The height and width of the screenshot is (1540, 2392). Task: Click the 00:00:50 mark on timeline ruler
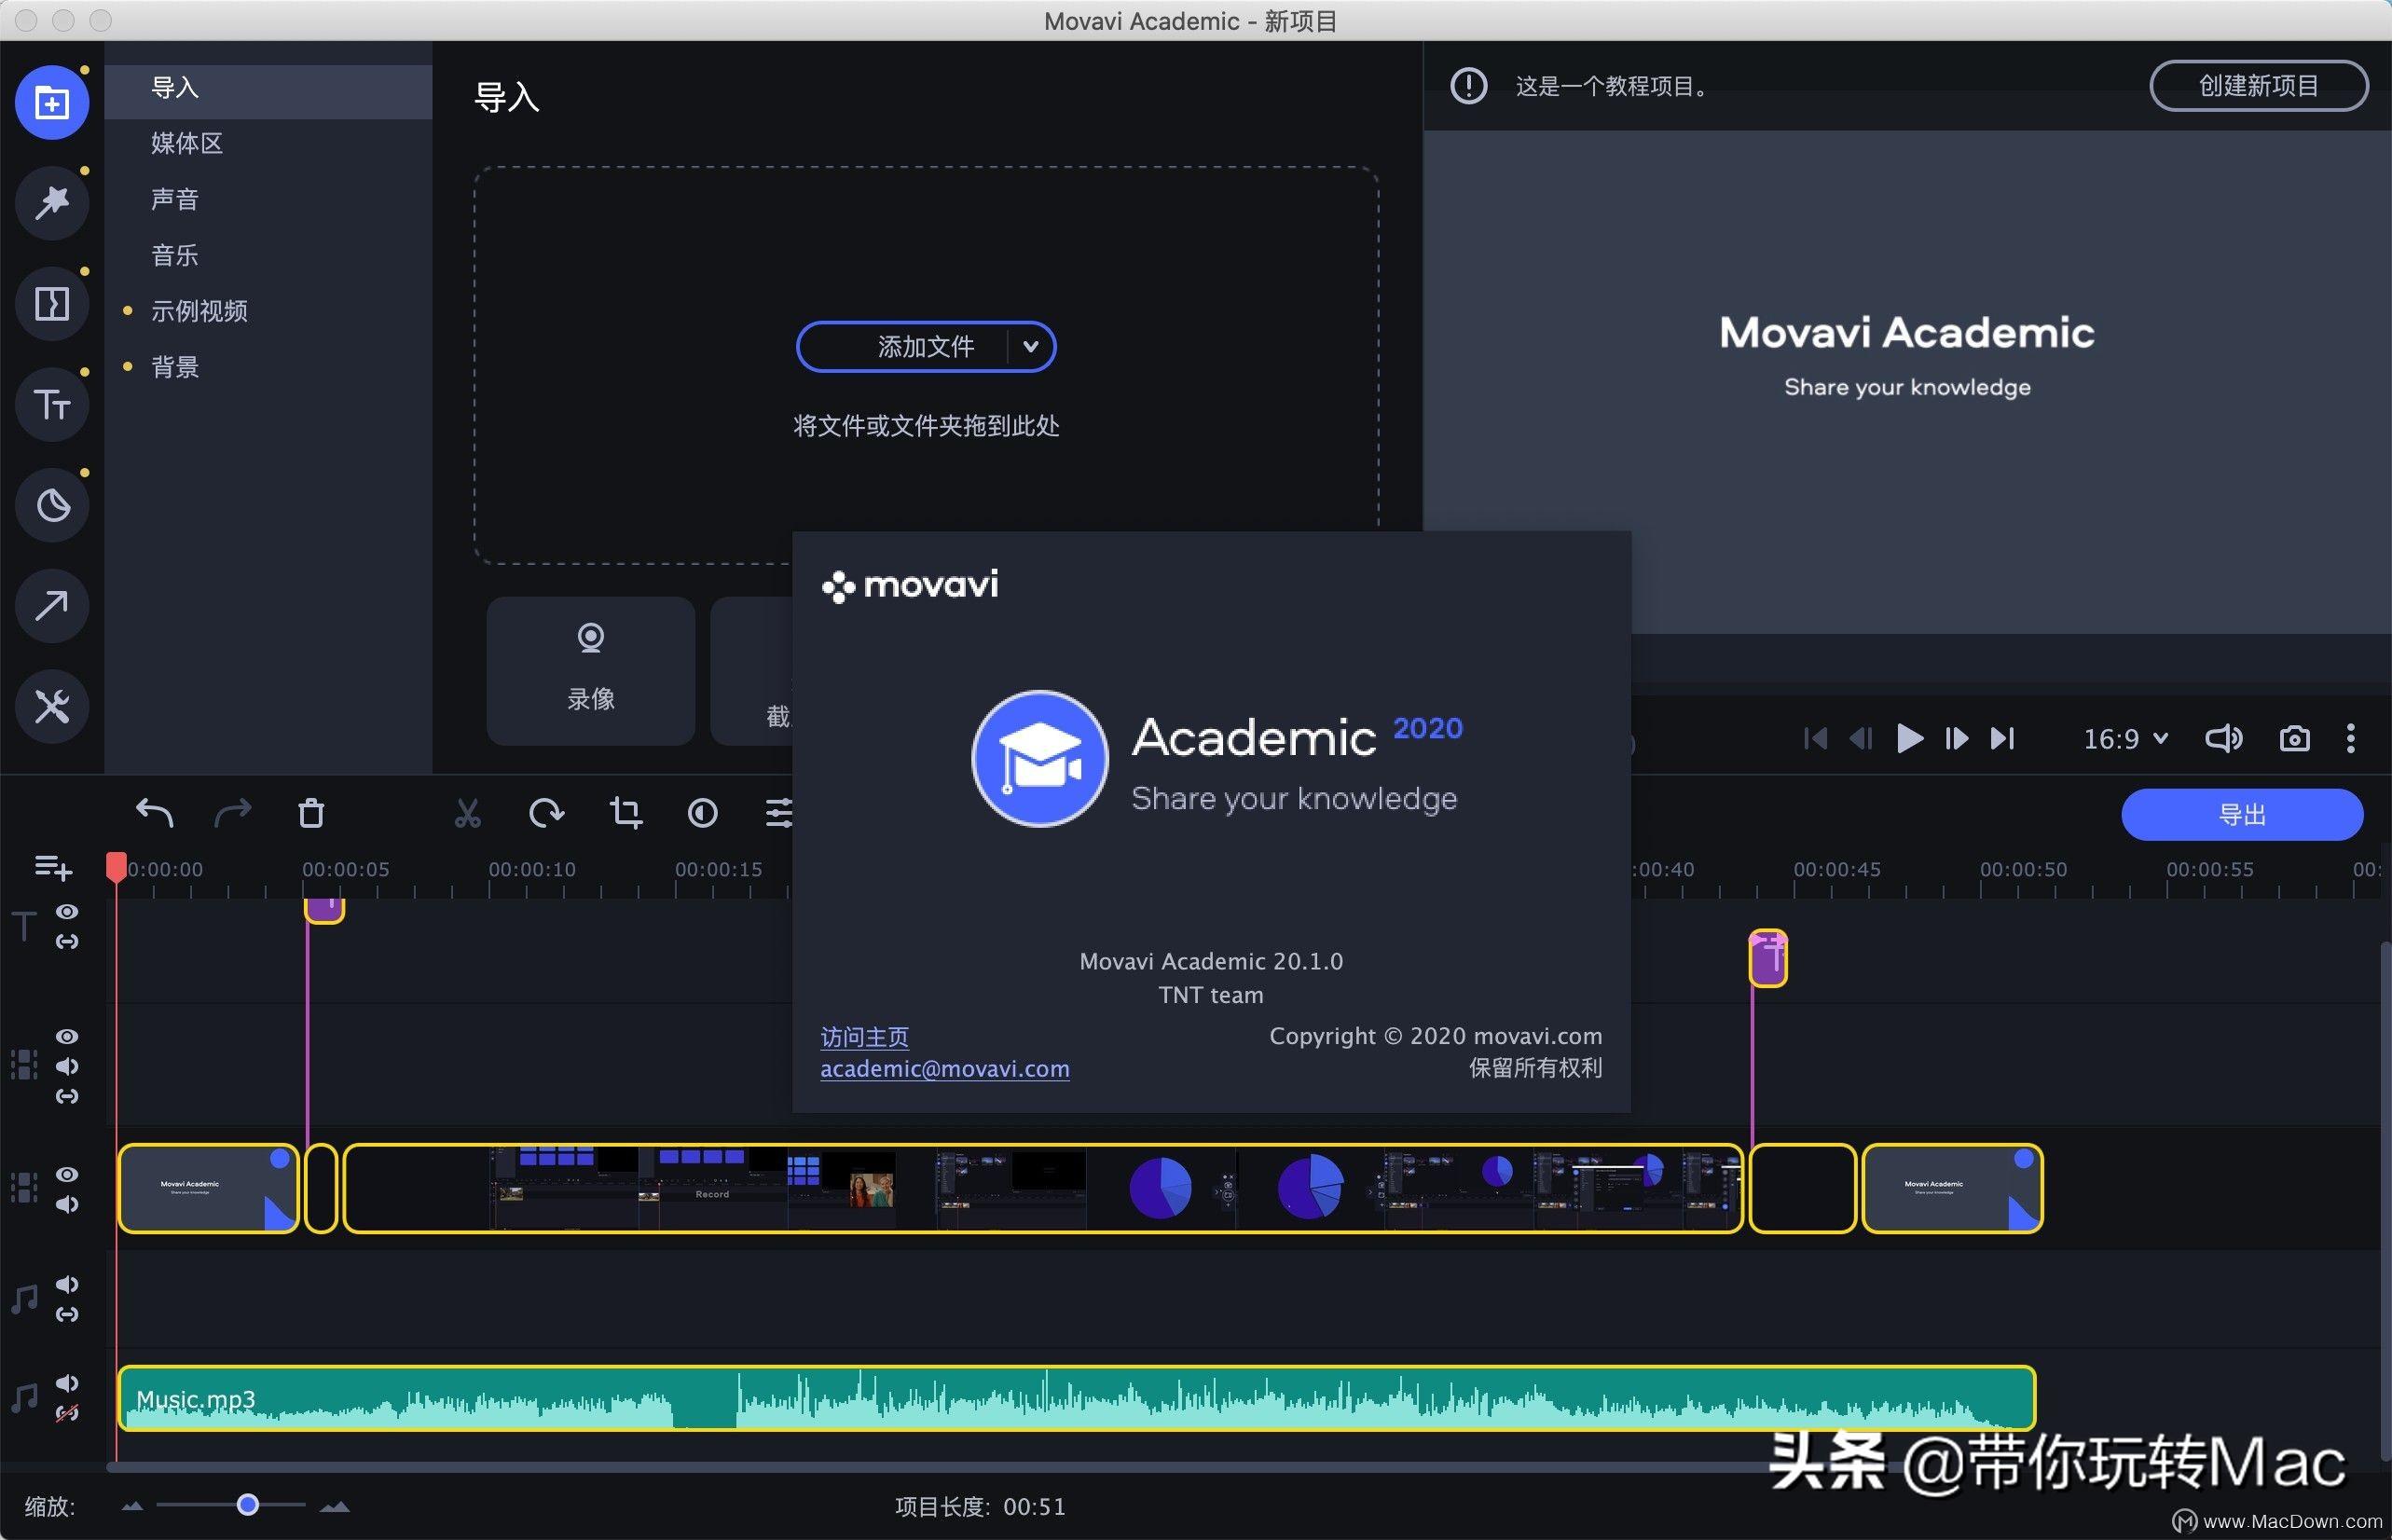pos(2023,870)
